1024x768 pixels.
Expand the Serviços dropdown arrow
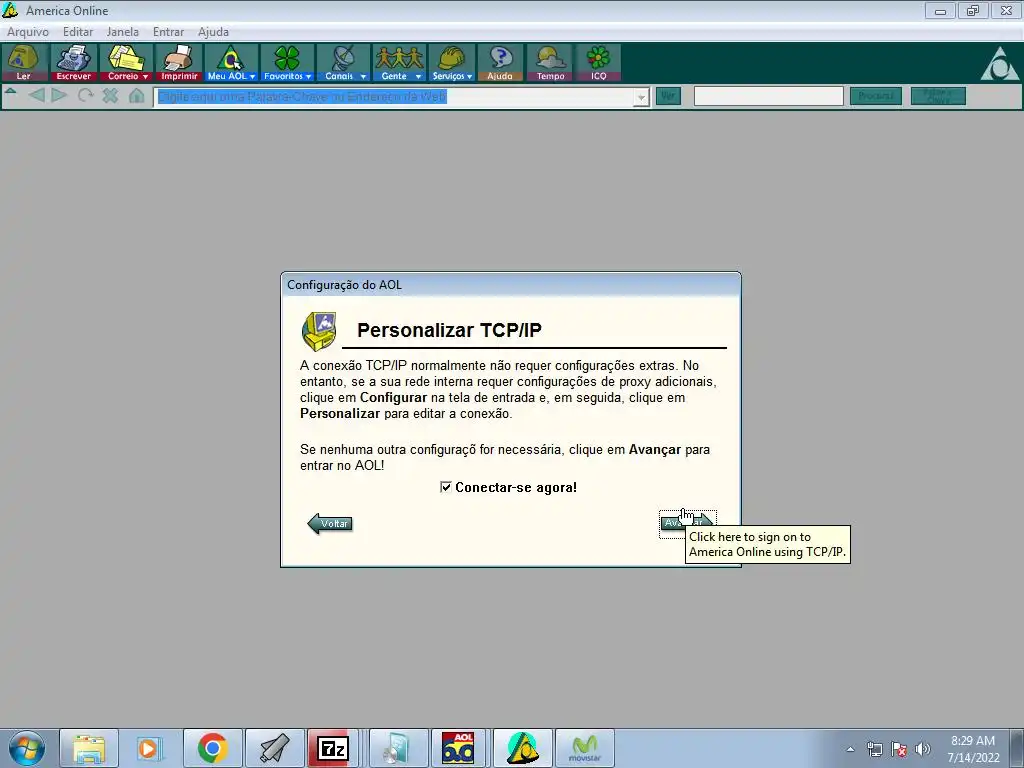point(470,76)
